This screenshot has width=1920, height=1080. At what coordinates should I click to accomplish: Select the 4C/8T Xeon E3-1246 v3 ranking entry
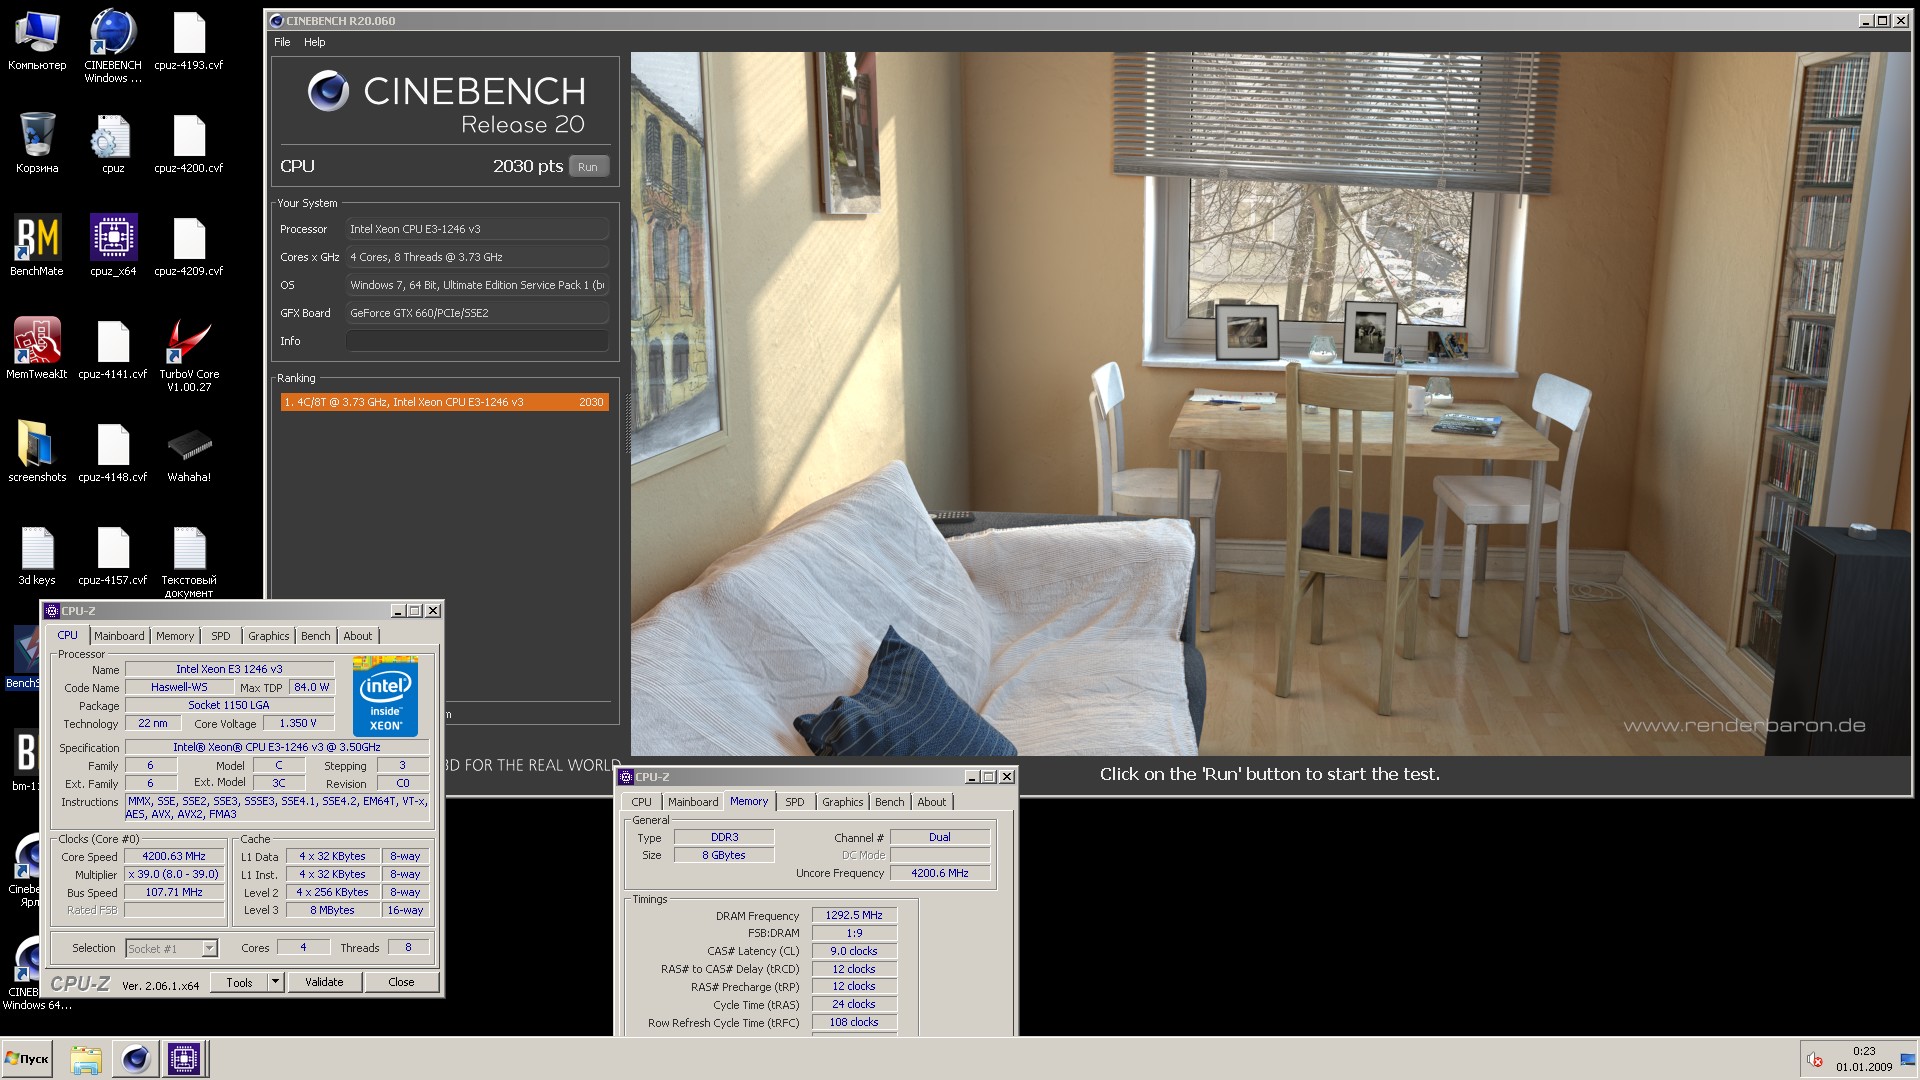pos(444,402)
